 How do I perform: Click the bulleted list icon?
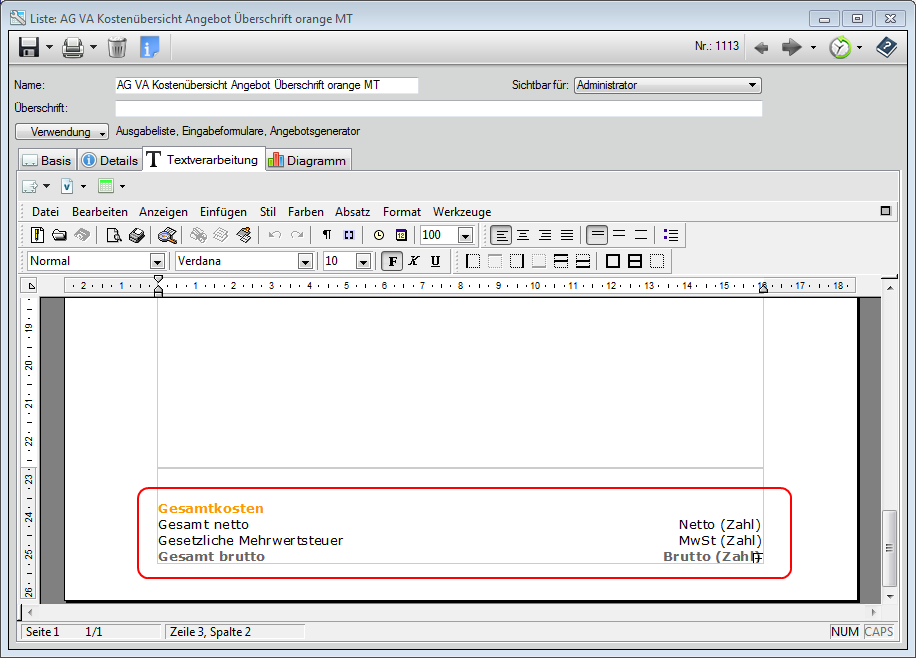671,235
